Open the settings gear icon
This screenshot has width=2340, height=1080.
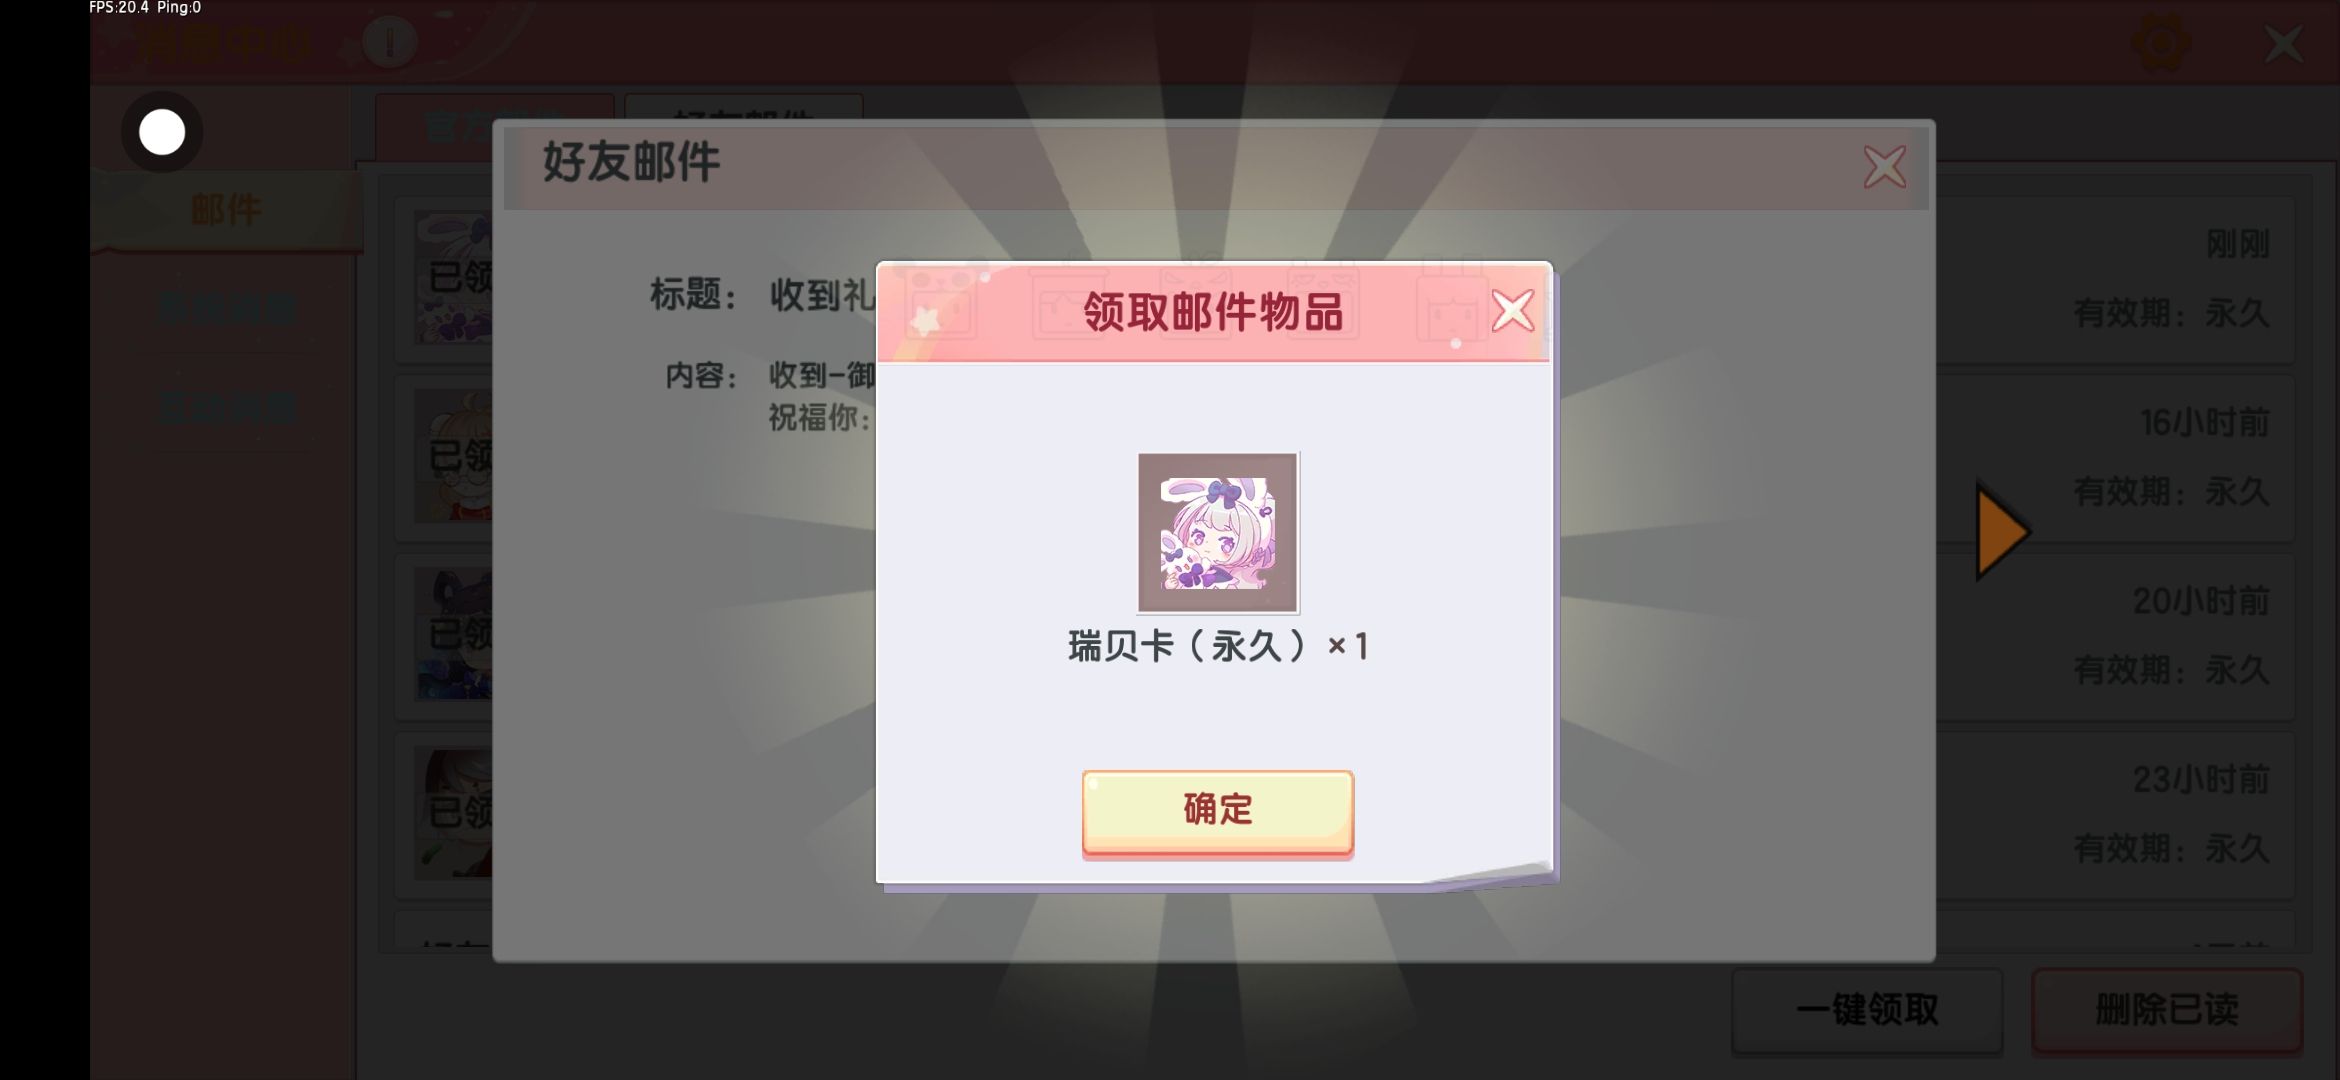(x=2160, y=43)
